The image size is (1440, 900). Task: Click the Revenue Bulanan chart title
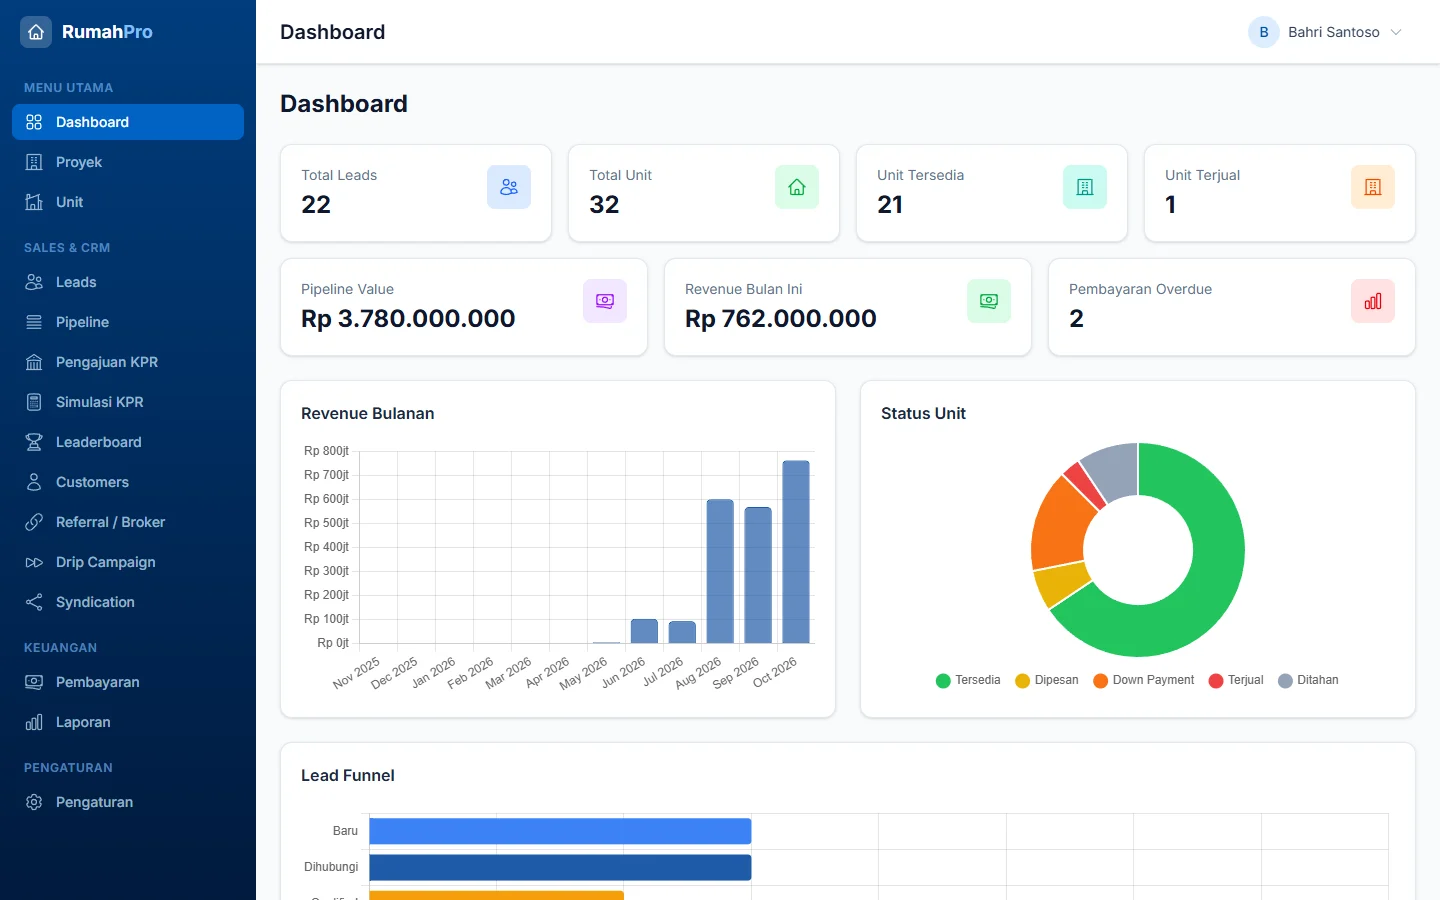[368, 413]
